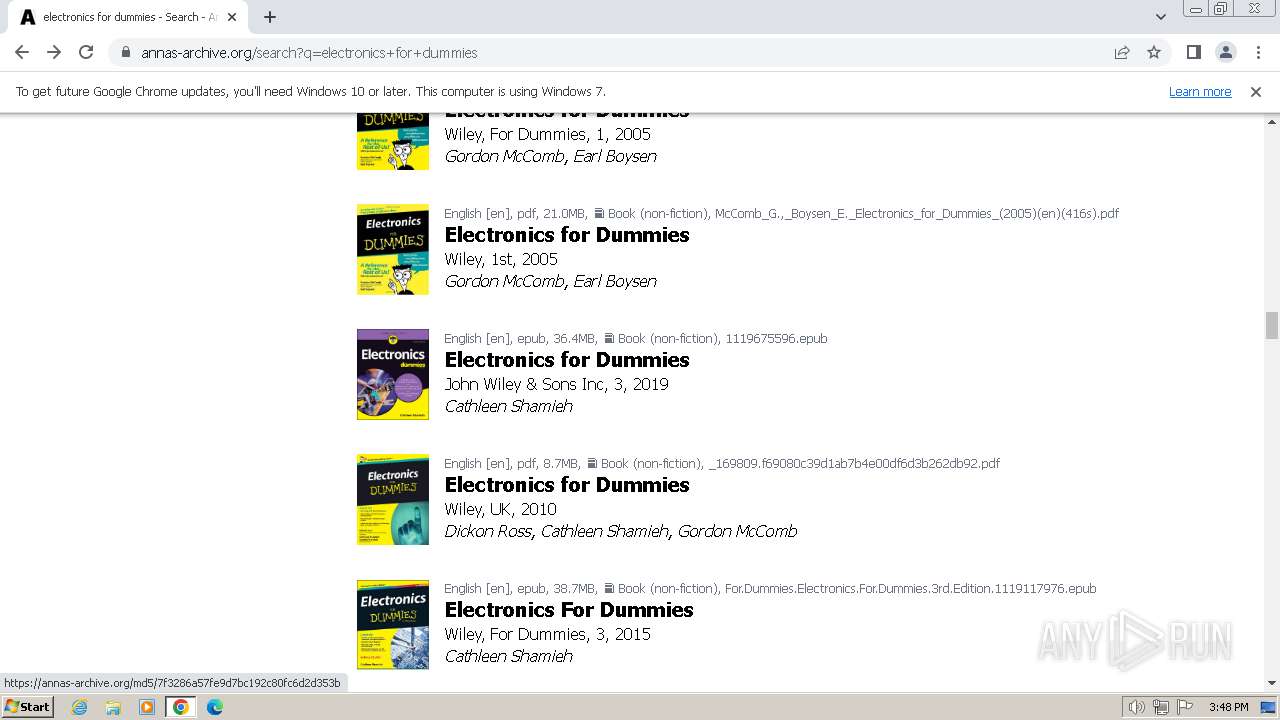Viewport: 1280px width, 720px height.
Task: Click the scrollbar down arrow
Action: coord(1271,683)
